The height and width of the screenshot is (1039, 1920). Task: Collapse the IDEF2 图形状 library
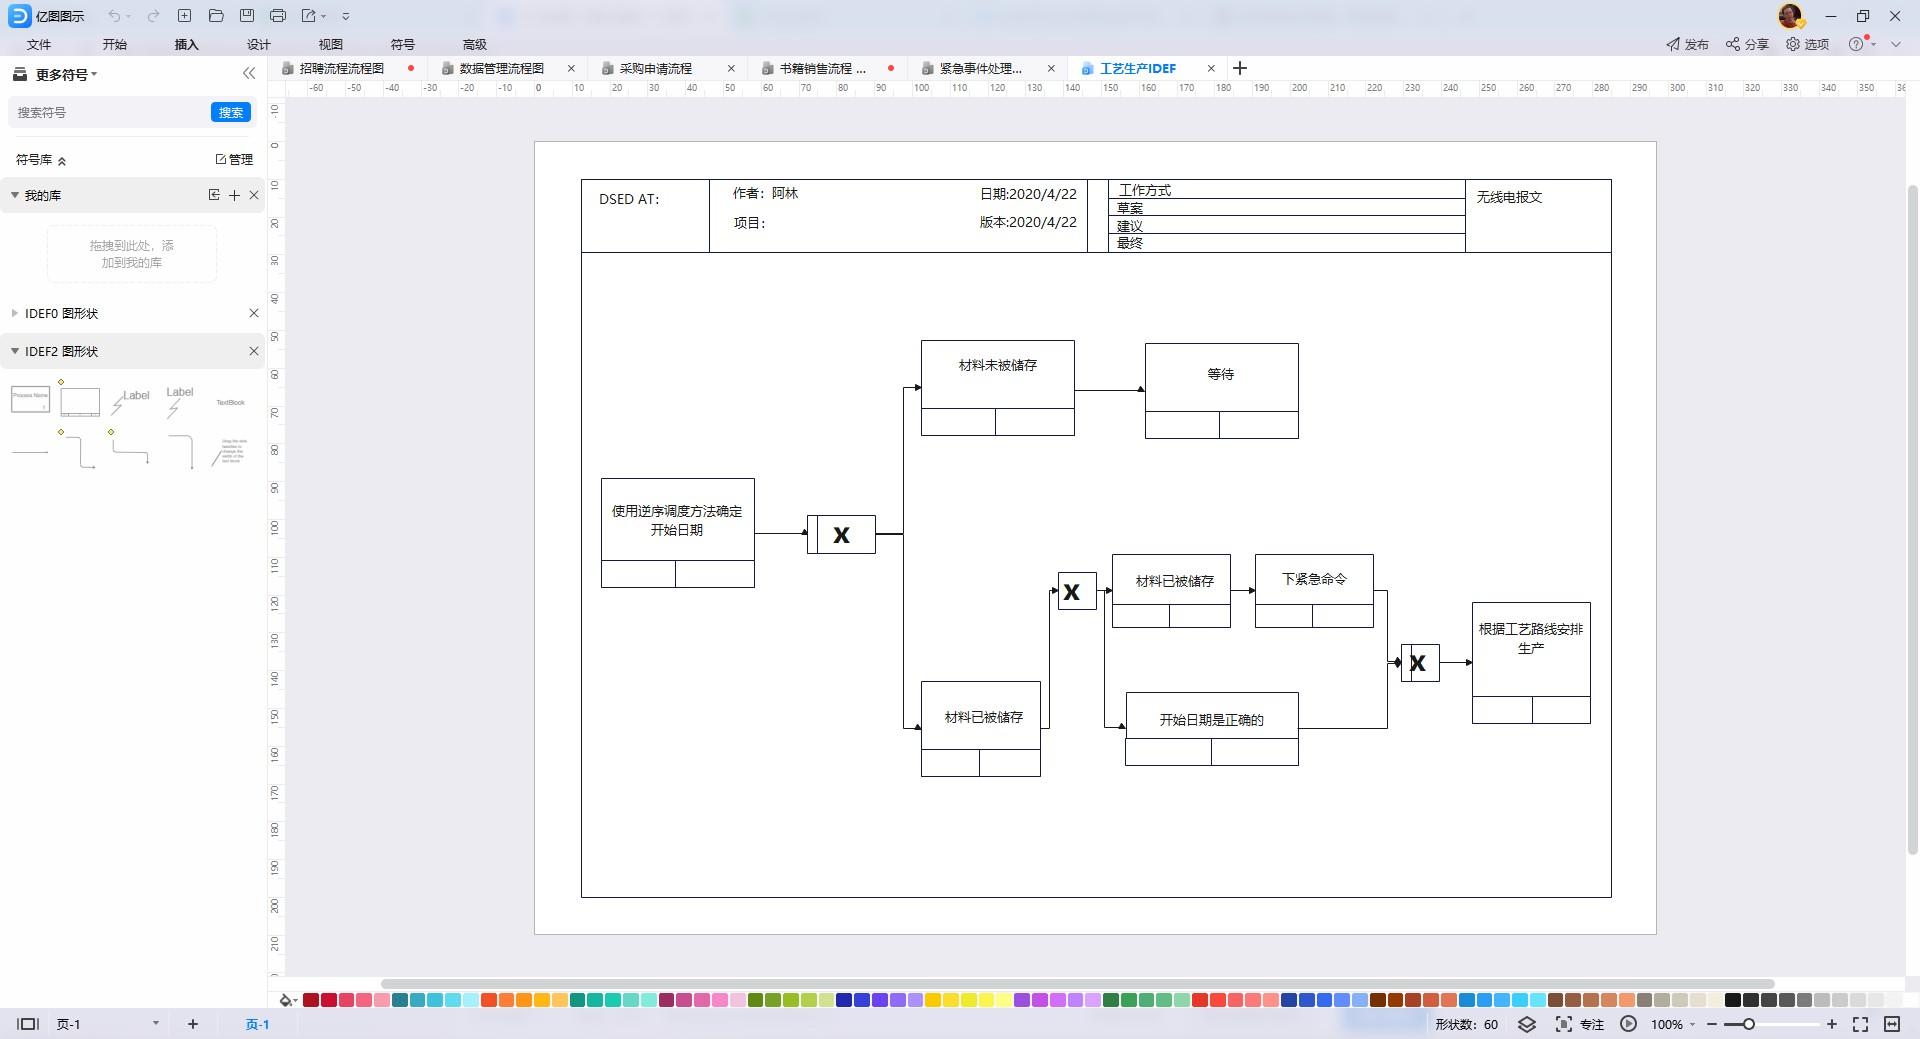(x=61, y=351)
